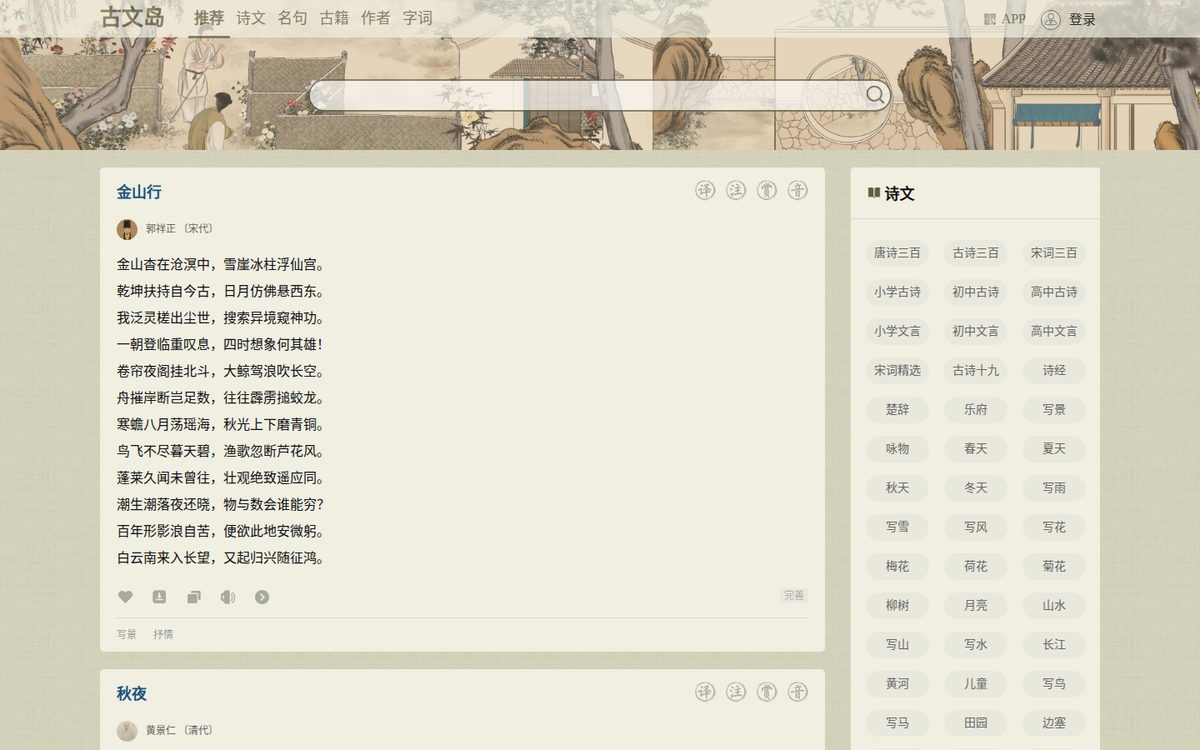Open the 作者 navigation tab
Viewport: 1200px width, 750px height.
tap(376, 18)
